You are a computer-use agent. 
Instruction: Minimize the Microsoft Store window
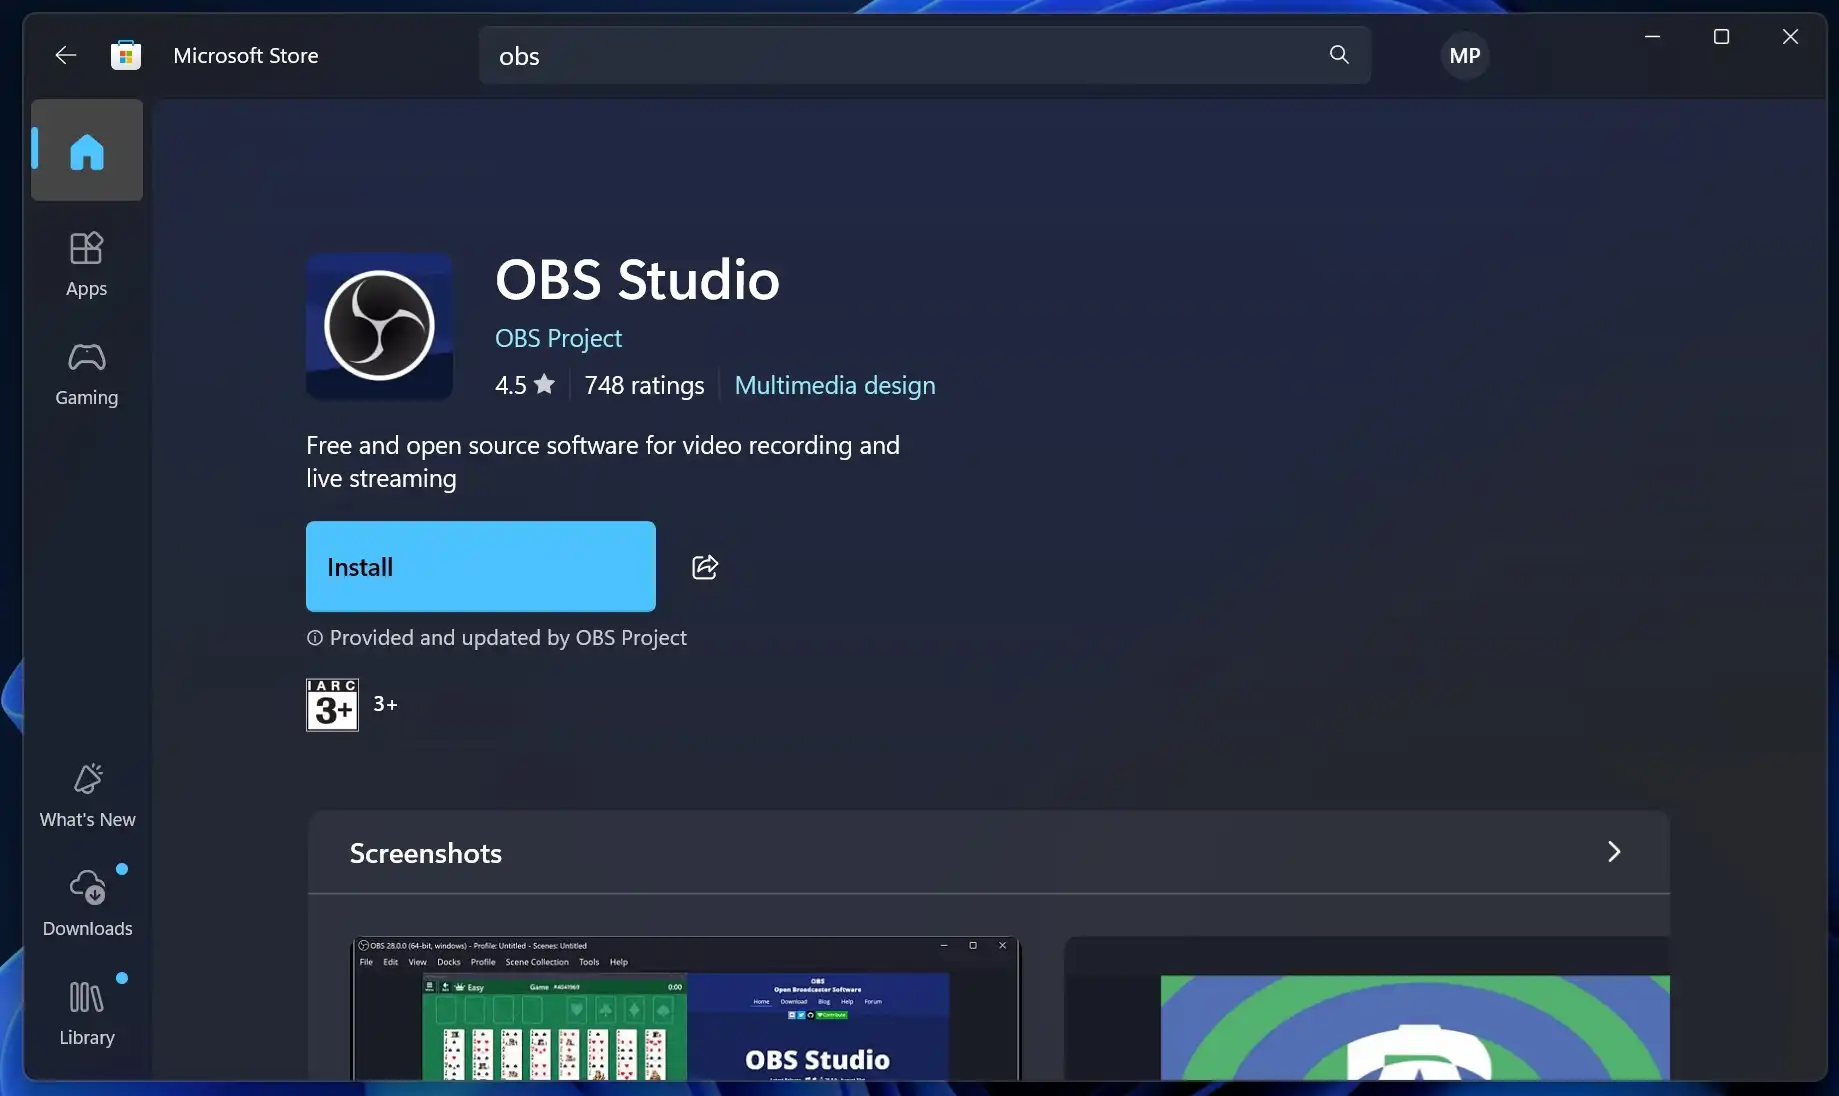pos(1652,37)
